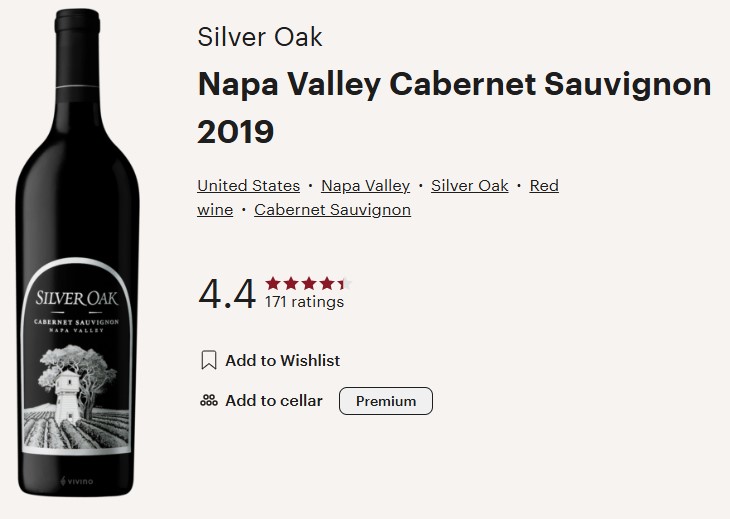Click the half-filled fifth rating star
This screenshot has height=519, width=730.
(345, 283)
